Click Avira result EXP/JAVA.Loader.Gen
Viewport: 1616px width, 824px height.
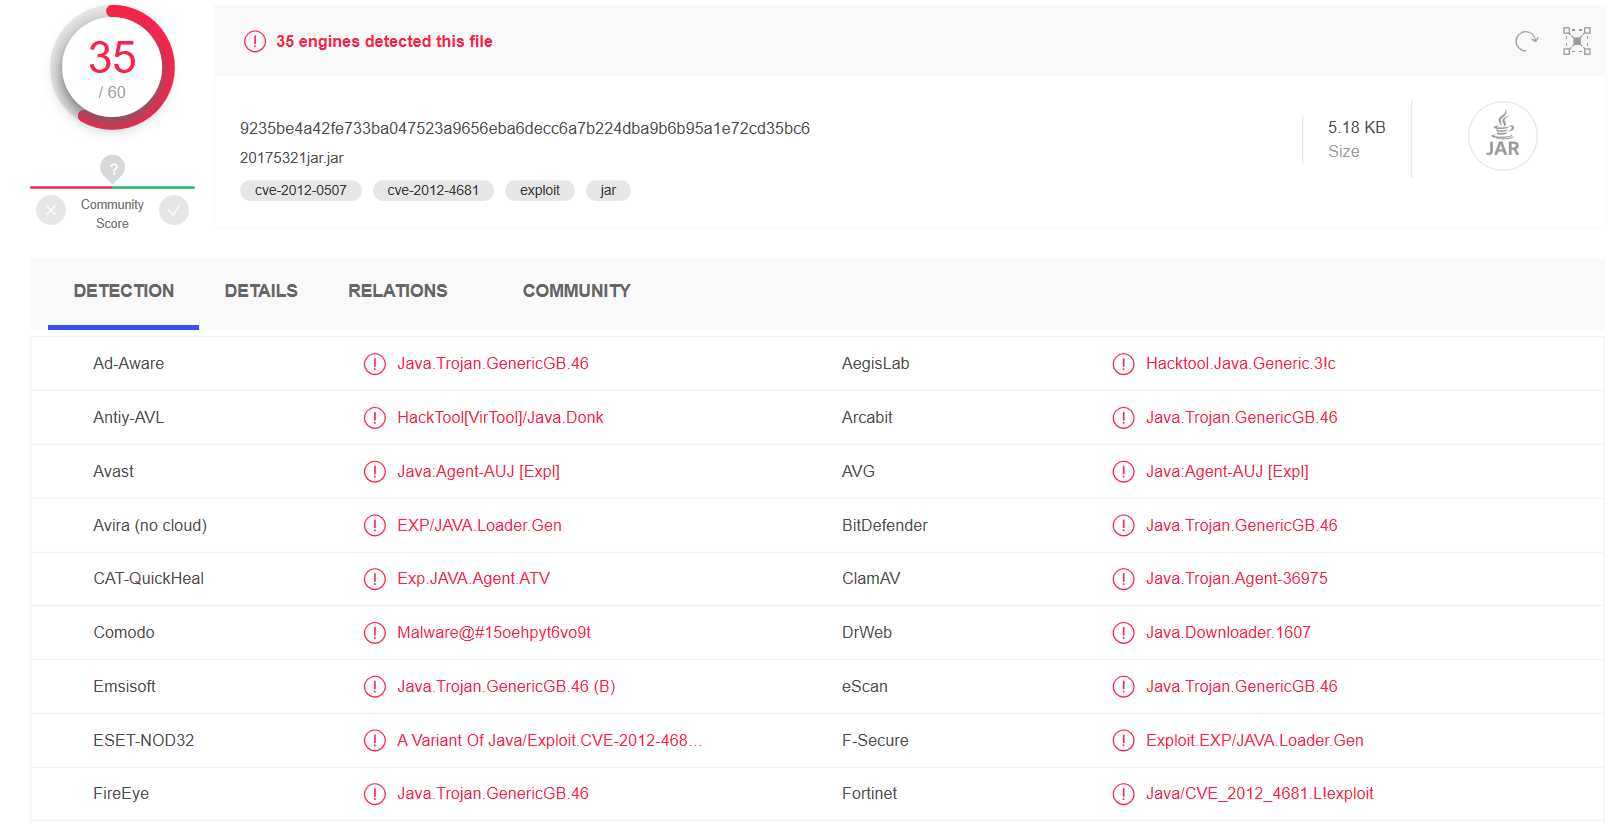click(479, 526)
